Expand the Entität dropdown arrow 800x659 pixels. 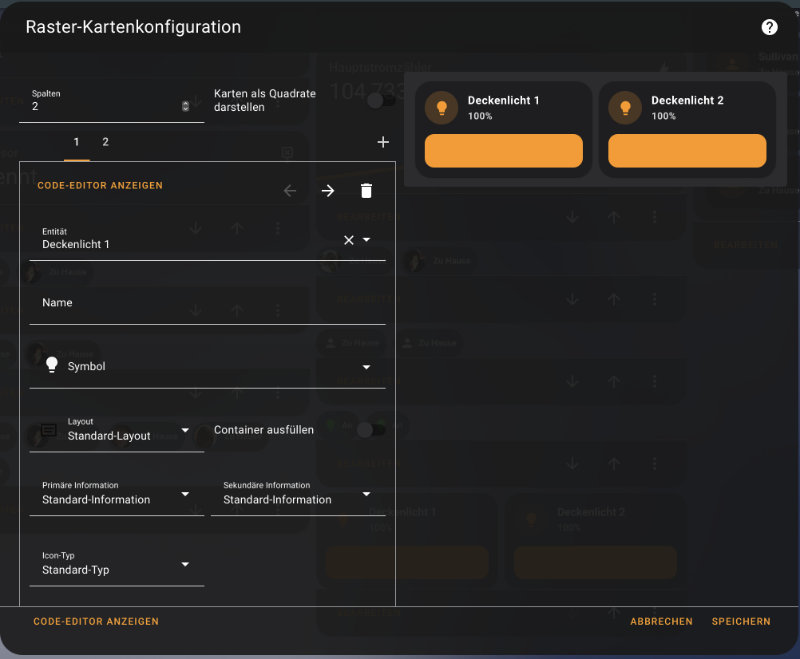(367, 240)
